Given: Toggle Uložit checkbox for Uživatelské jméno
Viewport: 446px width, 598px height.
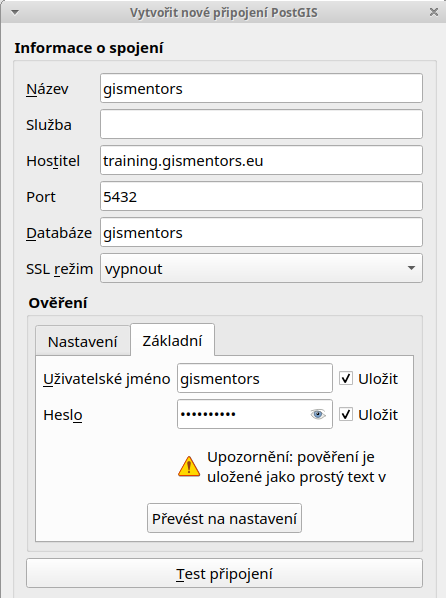Looking at the screenshot, I should coord(346,378).
